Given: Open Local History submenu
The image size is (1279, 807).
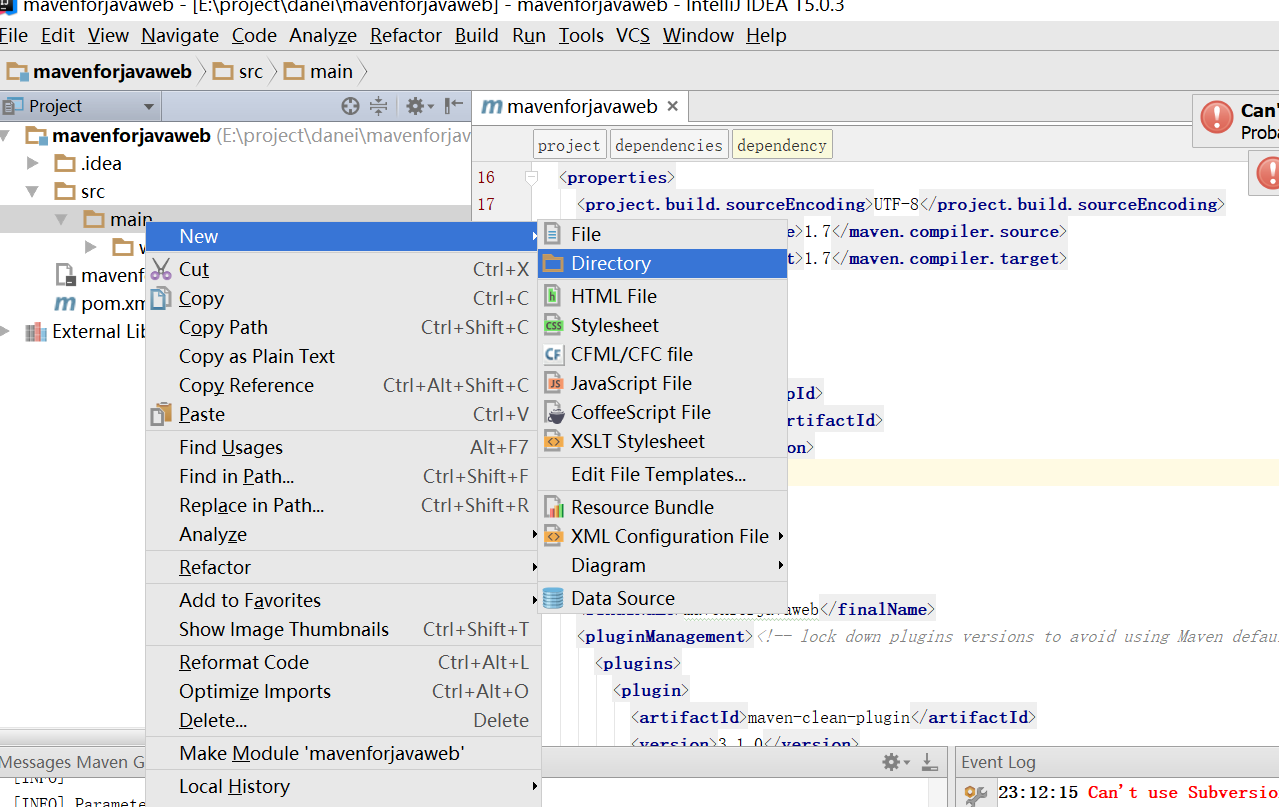Looking at the screenshot, I should click(x=343, y=786).
